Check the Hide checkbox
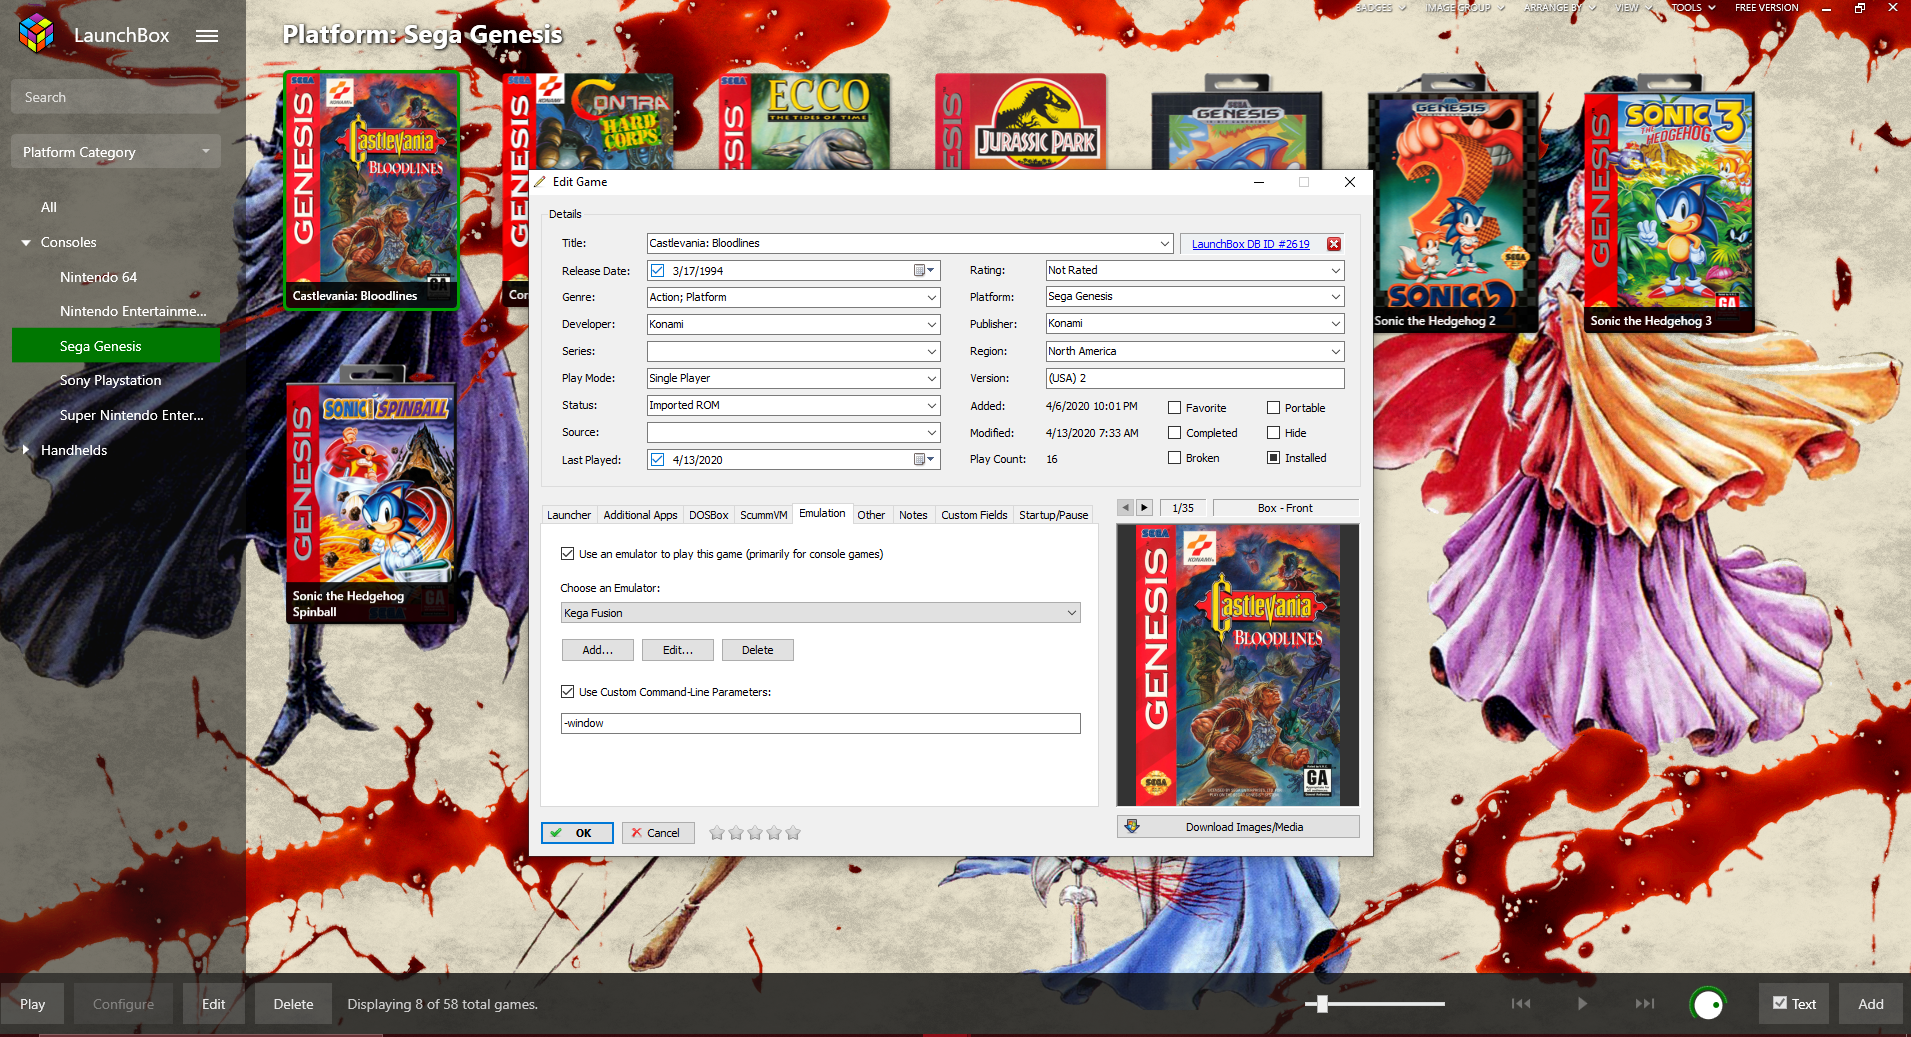The image size is (1911, 1037). tap(1274, 433)
